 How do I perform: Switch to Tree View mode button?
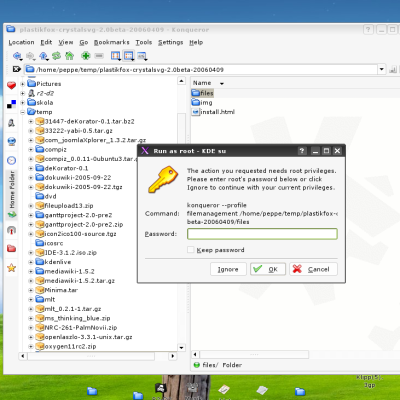pos(129,56)
